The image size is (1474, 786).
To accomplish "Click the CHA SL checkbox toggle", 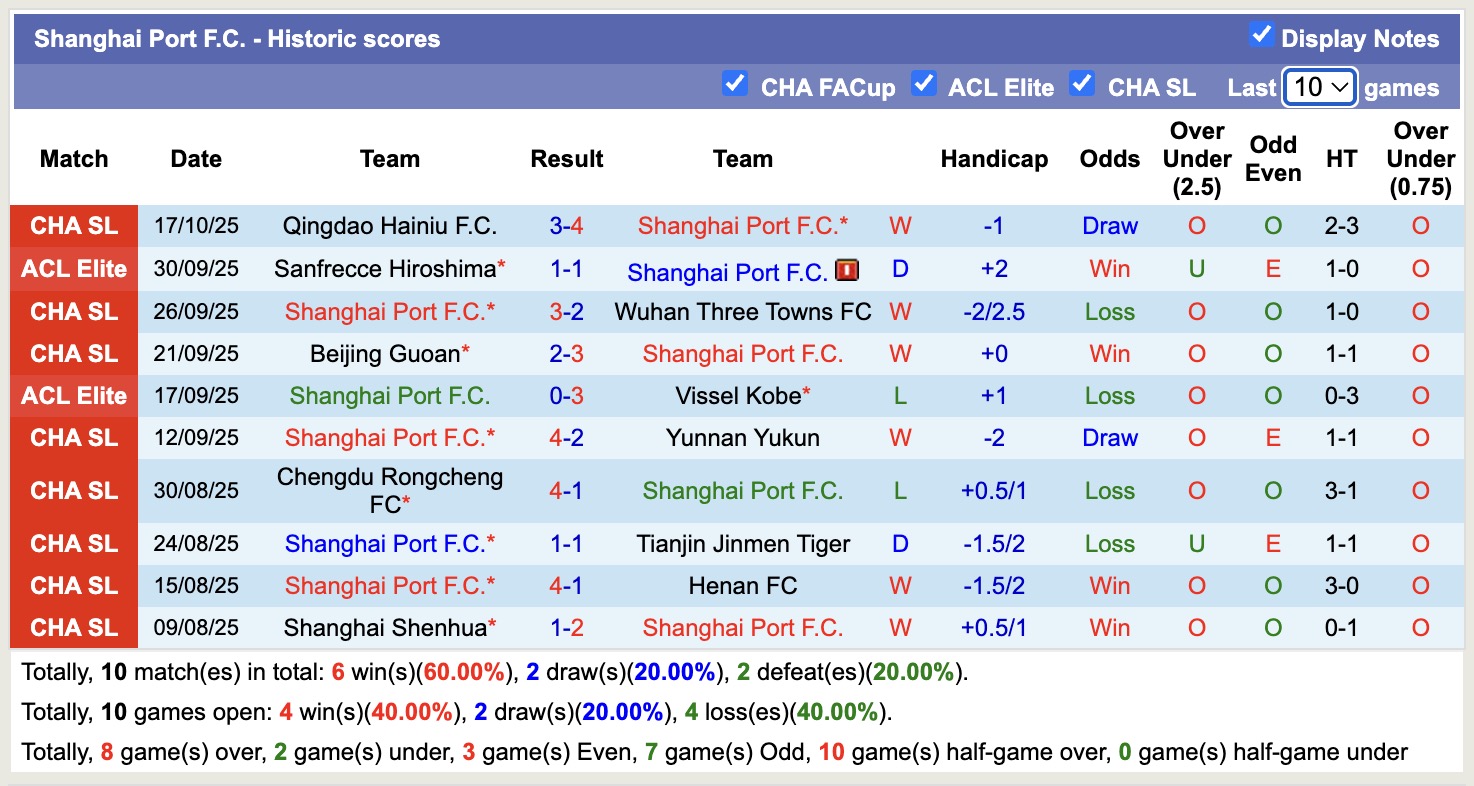I will coord(1082,85).
